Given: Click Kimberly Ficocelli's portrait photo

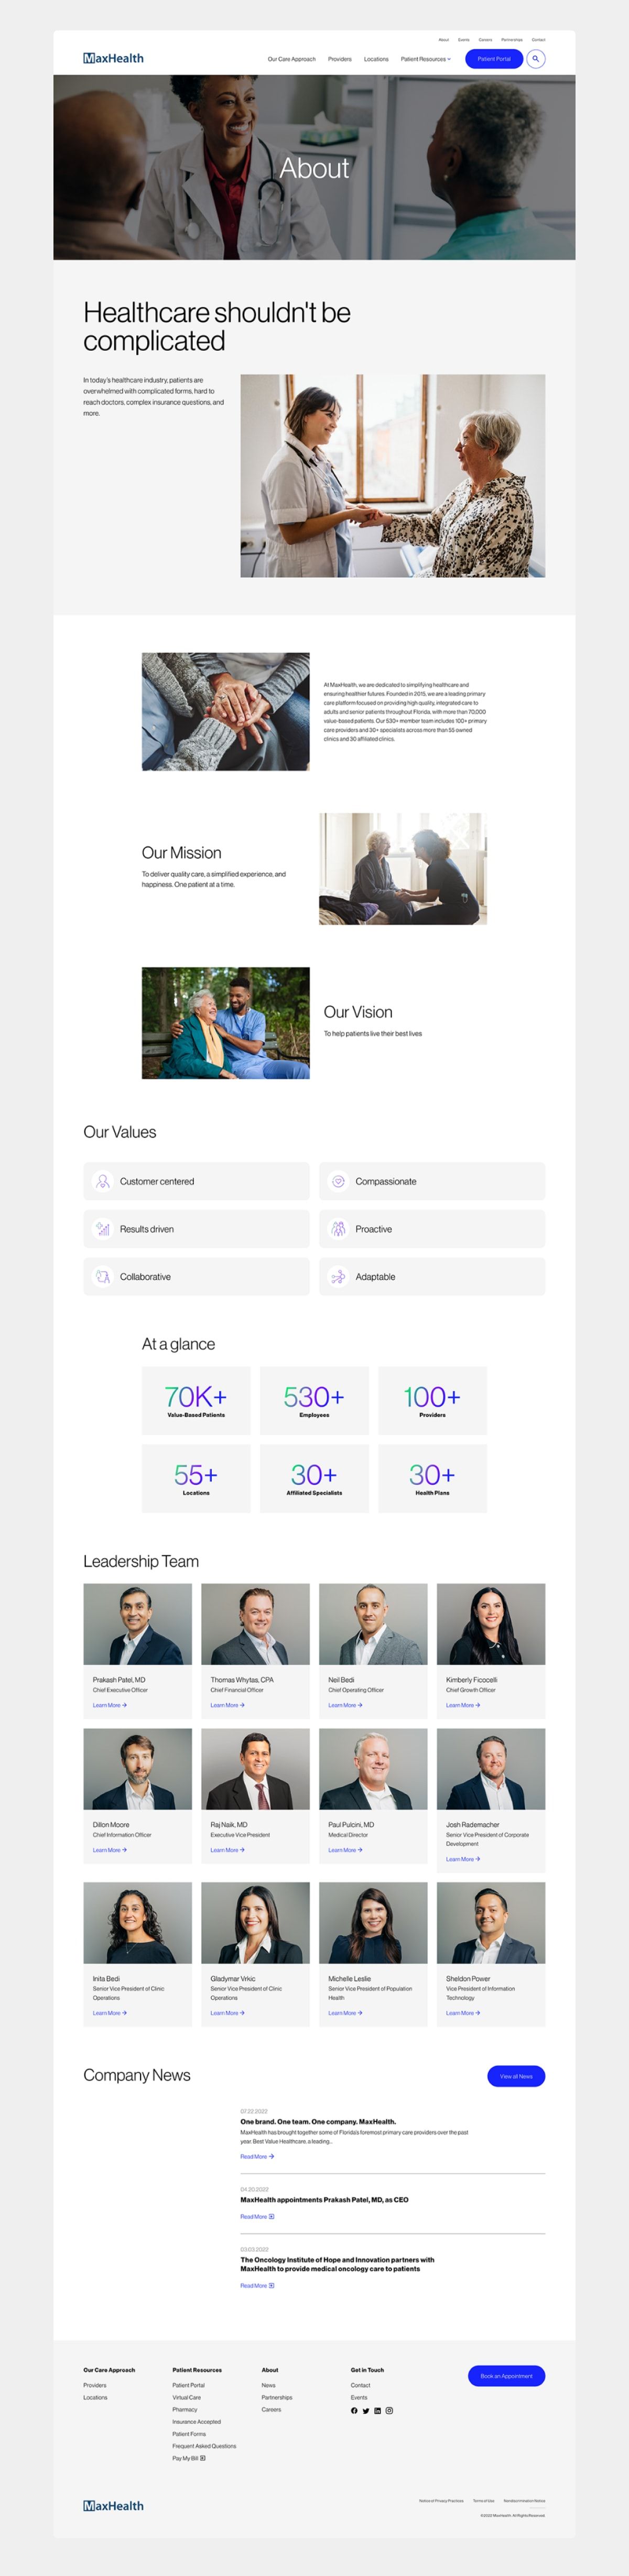Looking at the screenshot, I should [491, 1624].
